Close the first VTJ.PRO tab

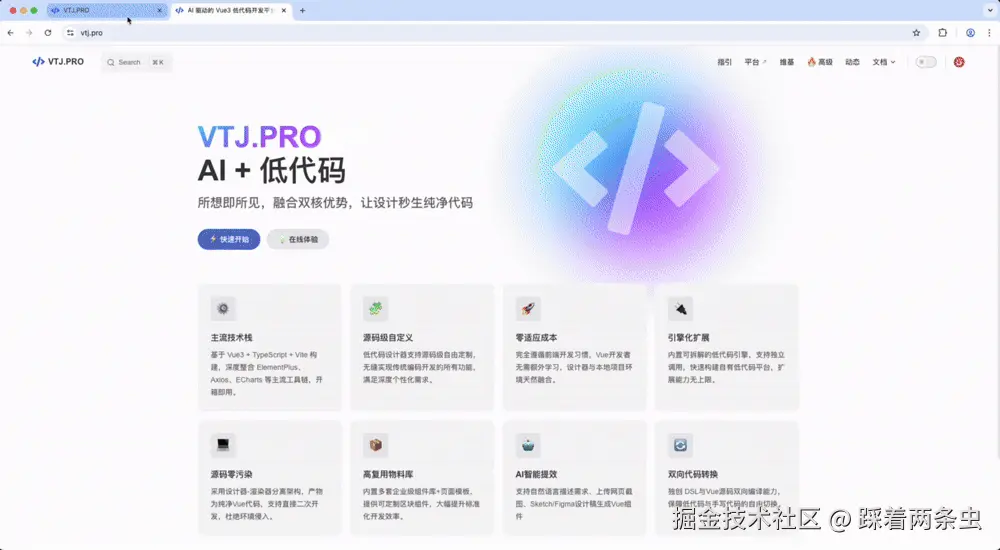(159, 11)
